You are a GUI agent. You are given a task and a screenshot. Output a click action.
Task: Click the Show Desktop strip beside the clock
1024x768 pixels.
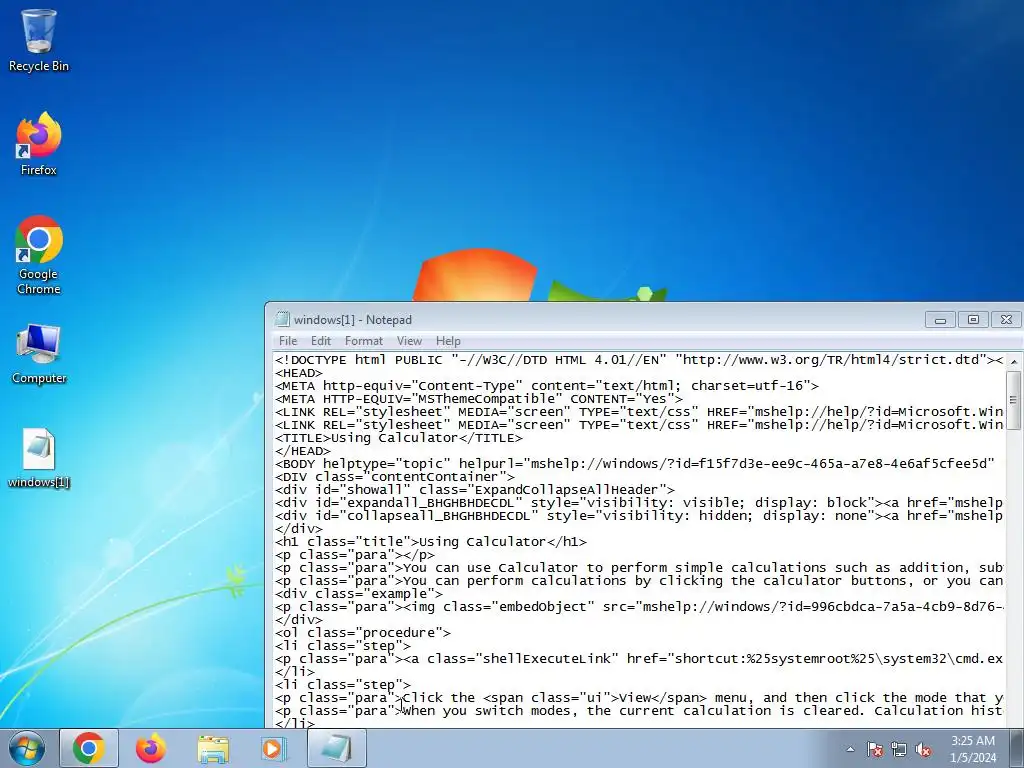(1018, 748)
